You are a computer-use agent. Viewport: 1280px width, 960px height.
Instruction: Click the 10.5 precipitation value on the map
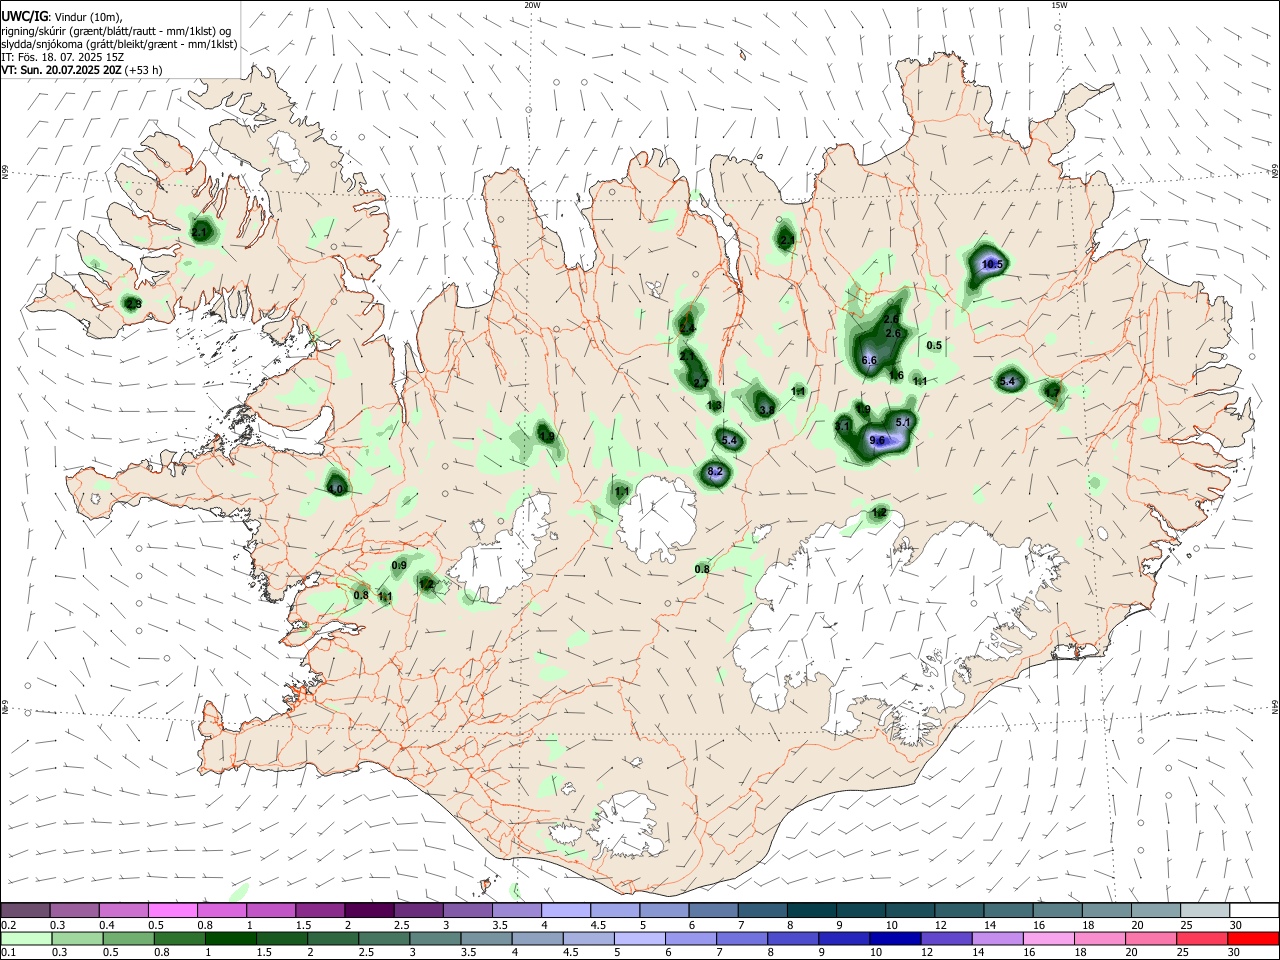point(991,264)
